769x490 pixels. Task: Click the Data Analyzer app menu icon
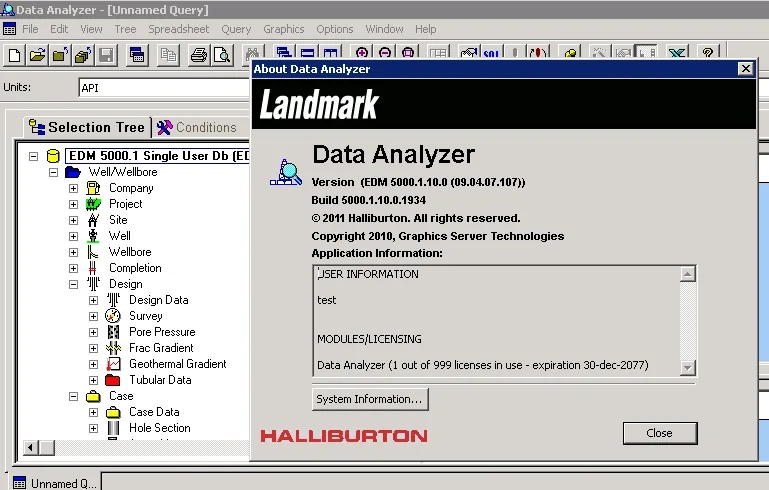(9, 29)
